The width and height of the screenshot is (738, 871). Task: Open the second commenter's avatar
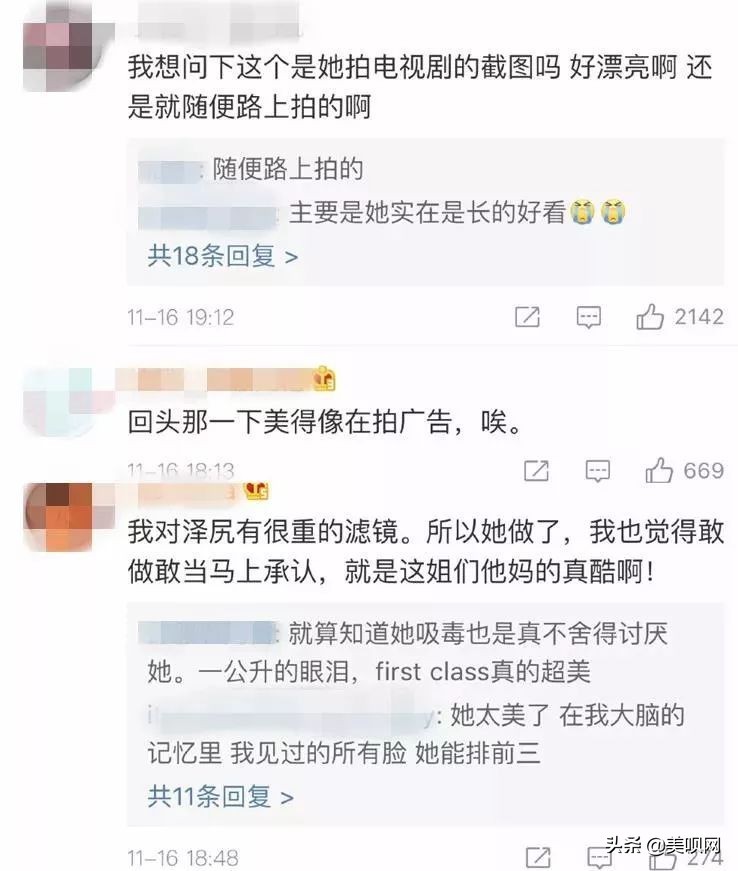(59, 402)
